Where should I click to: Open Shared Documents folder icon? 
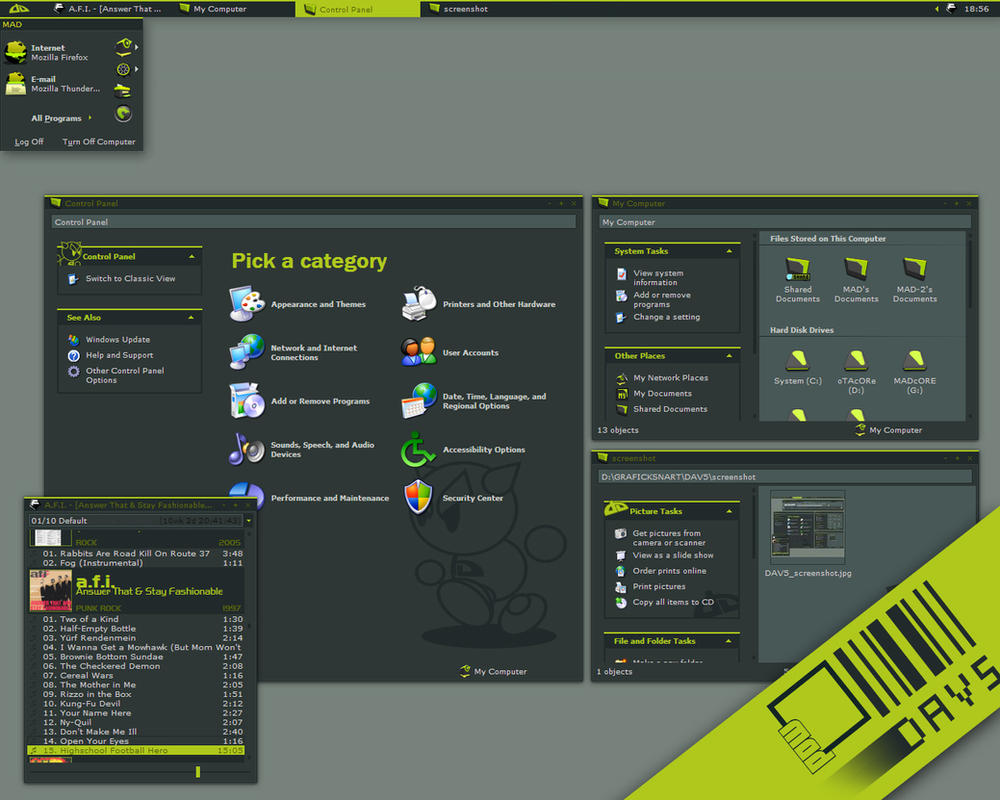point(798,269)
